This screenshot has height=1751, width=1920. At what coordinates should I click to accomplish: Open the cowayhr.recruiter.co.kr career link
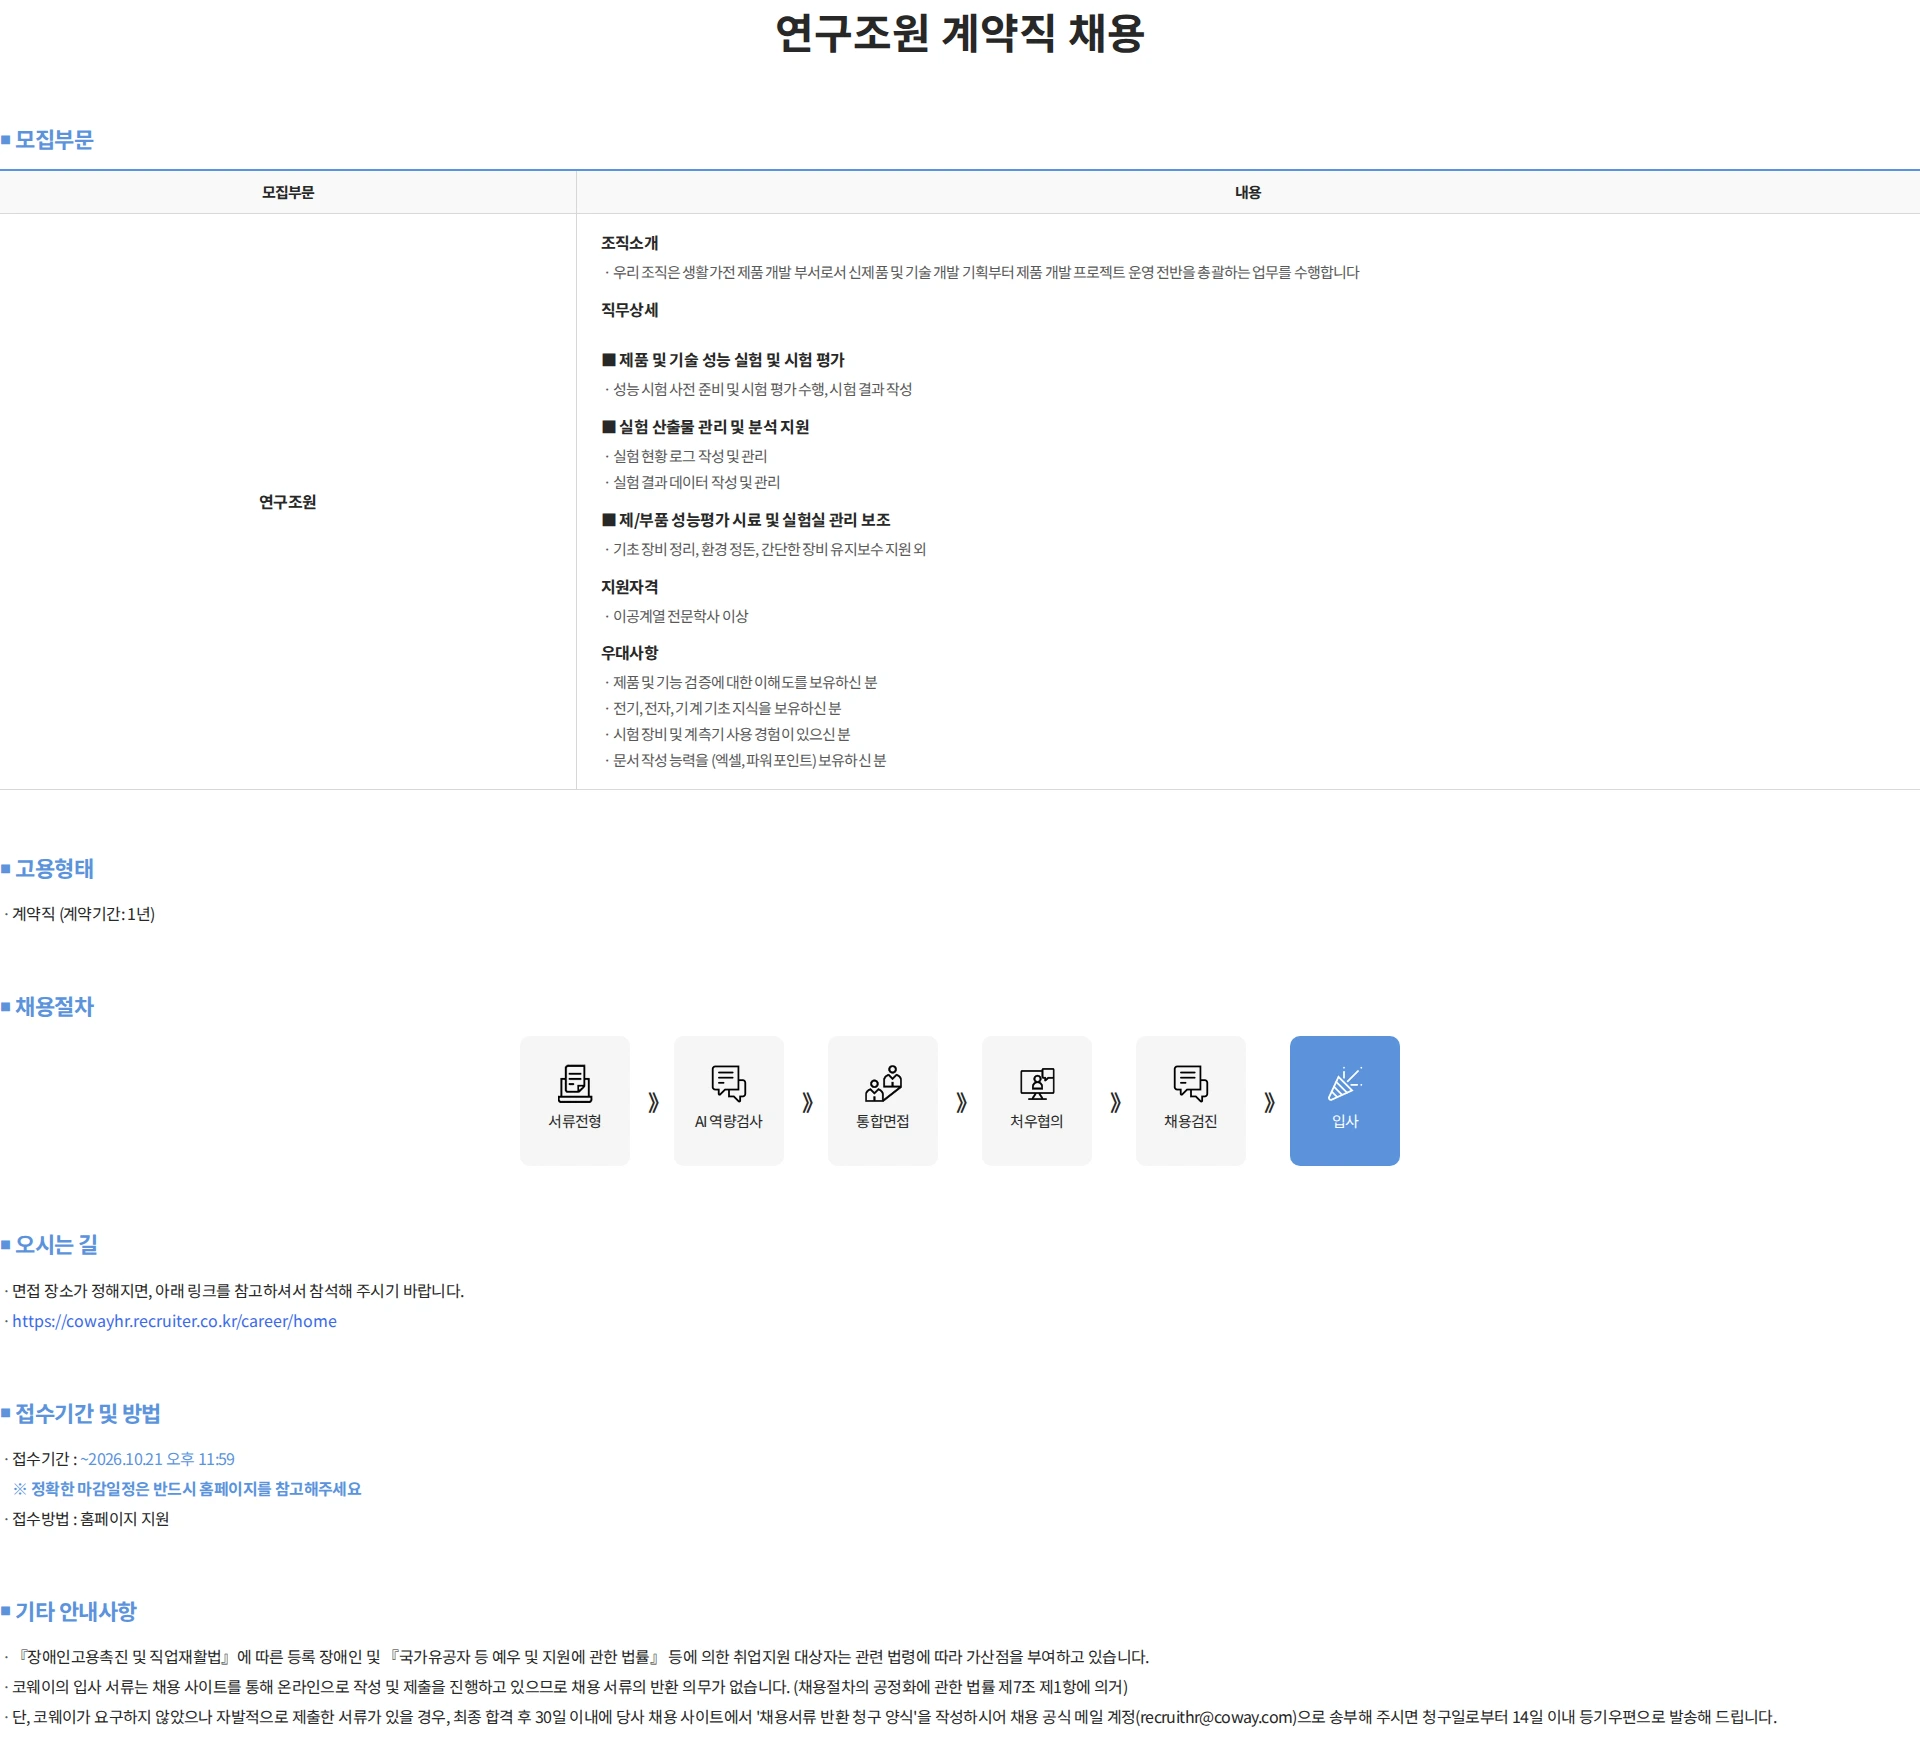(174, 1321)
